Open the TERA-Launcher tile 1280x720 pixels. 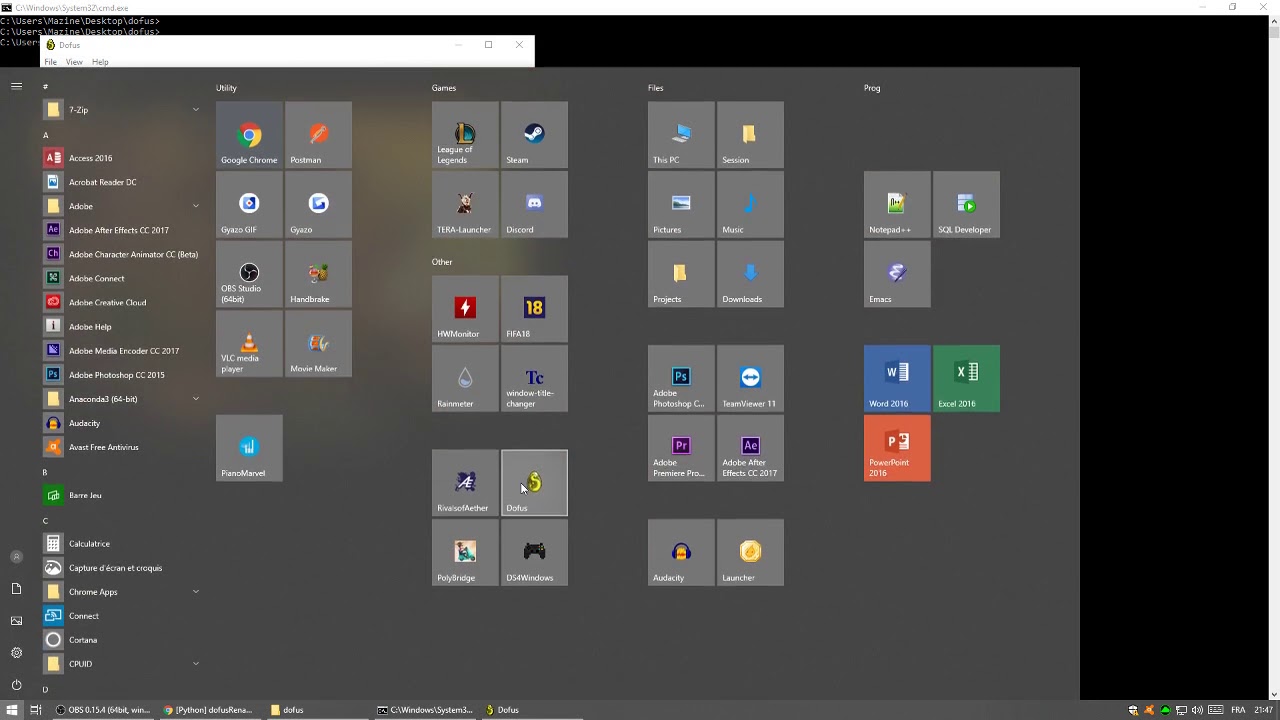(465, 205)
